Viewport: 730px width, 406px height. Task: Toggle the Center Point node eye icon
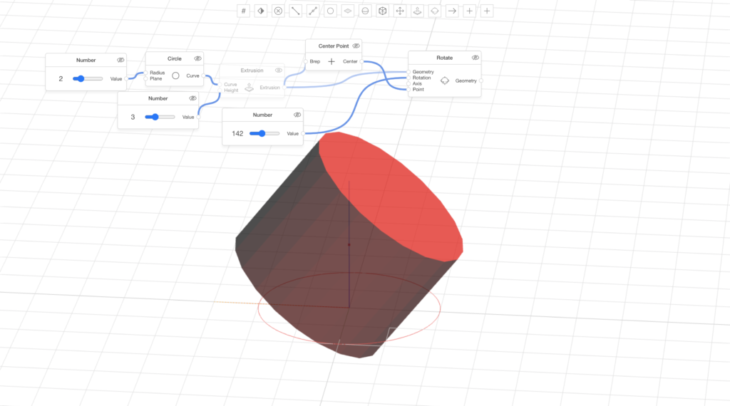355,46
